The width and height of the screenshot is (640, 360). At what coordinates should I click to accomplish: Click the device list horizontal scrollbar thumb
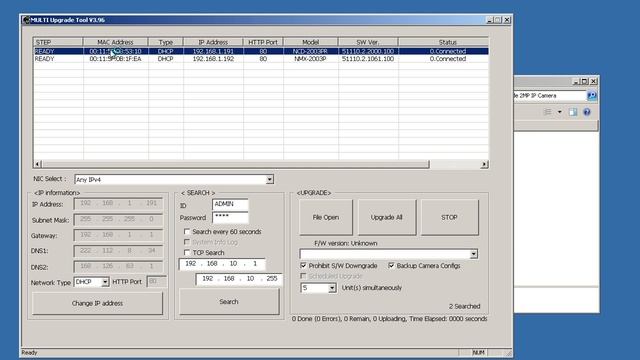point(236,164)
